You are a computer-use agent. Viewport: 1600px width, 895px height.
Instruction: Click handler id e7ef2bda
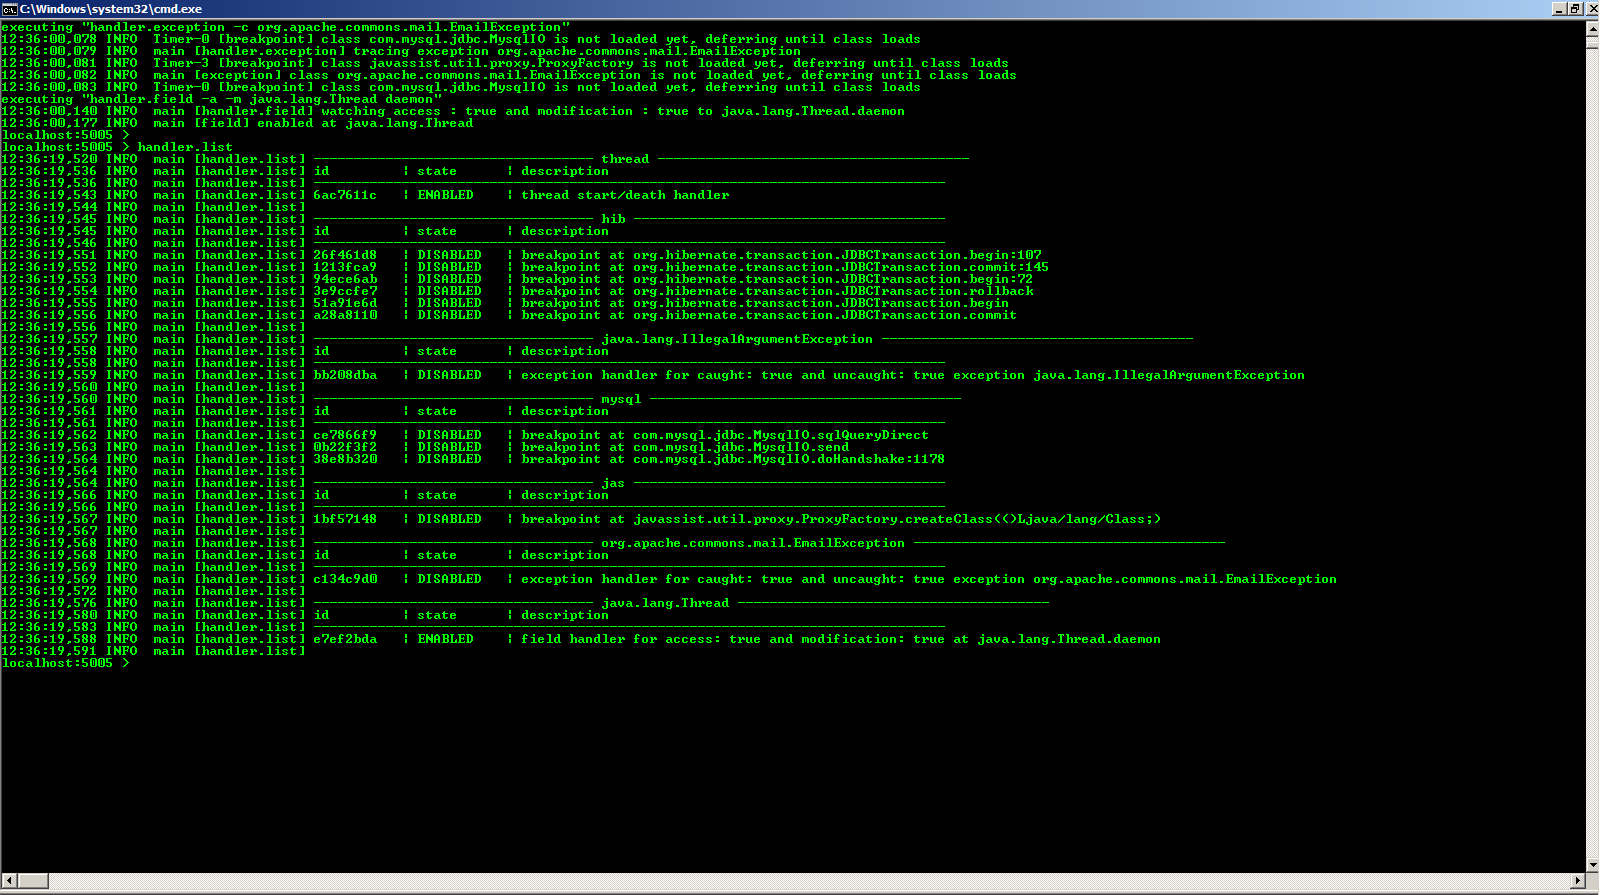pyautogui.click(x=345, y=639)
